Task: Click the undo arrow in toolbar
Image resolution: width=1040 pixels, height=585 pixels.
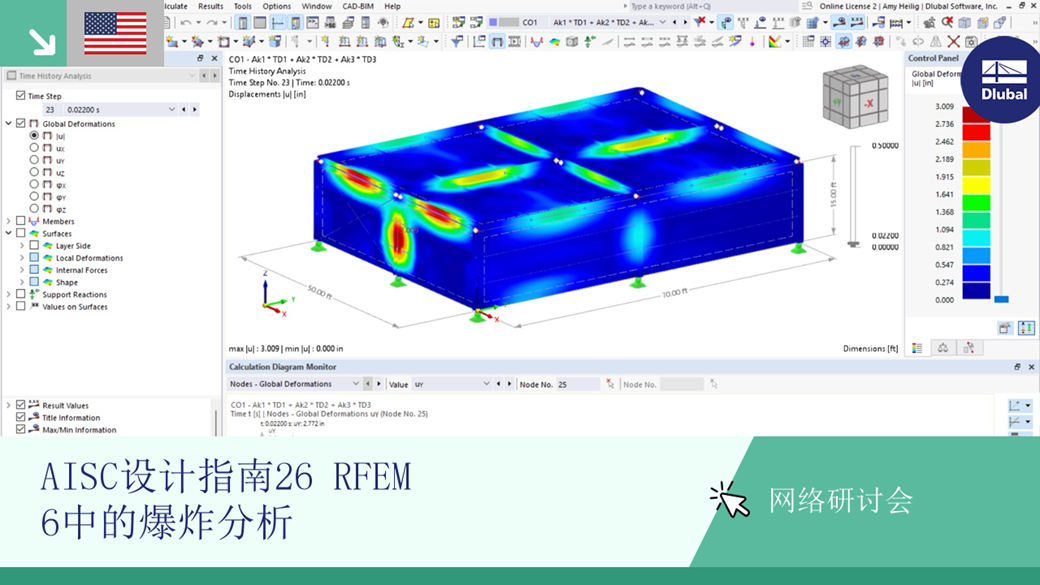Action: point(186,23)
